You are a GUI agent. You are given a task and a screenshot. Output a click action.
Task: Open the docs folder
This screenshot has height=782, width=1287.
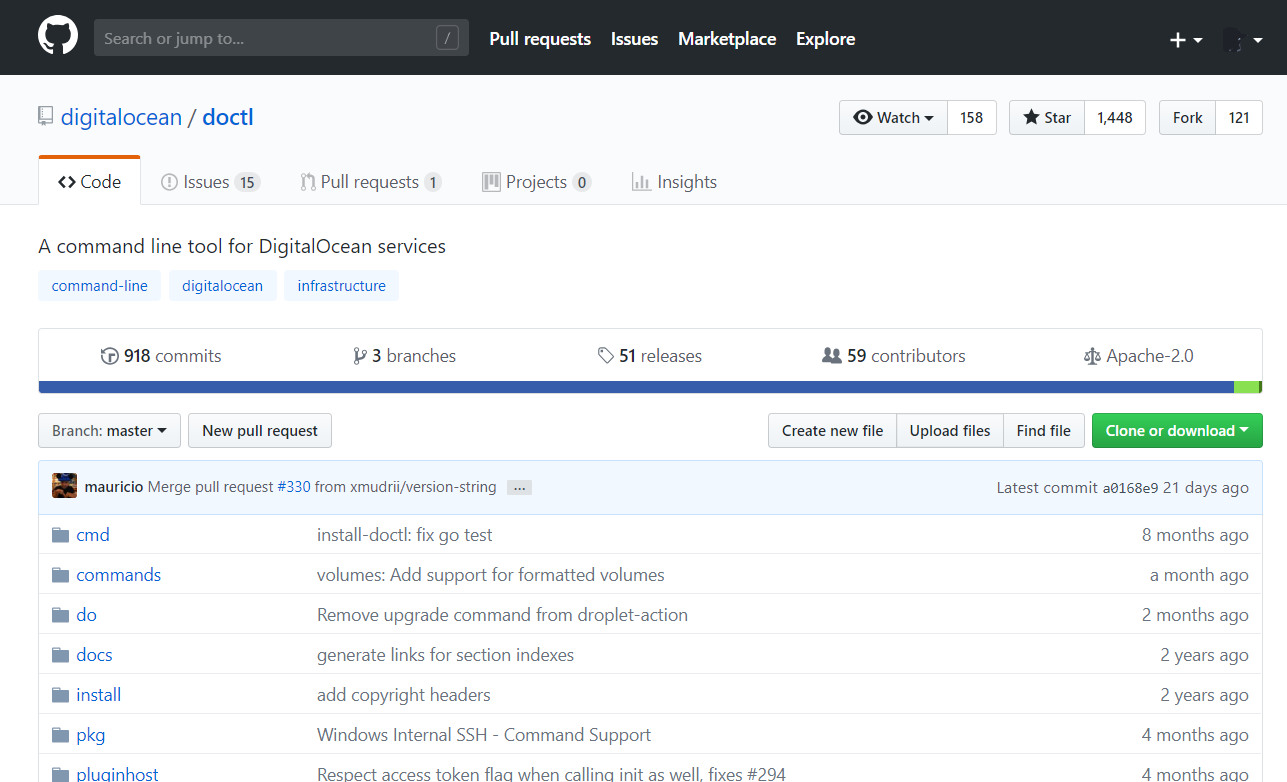coord(94,655)
